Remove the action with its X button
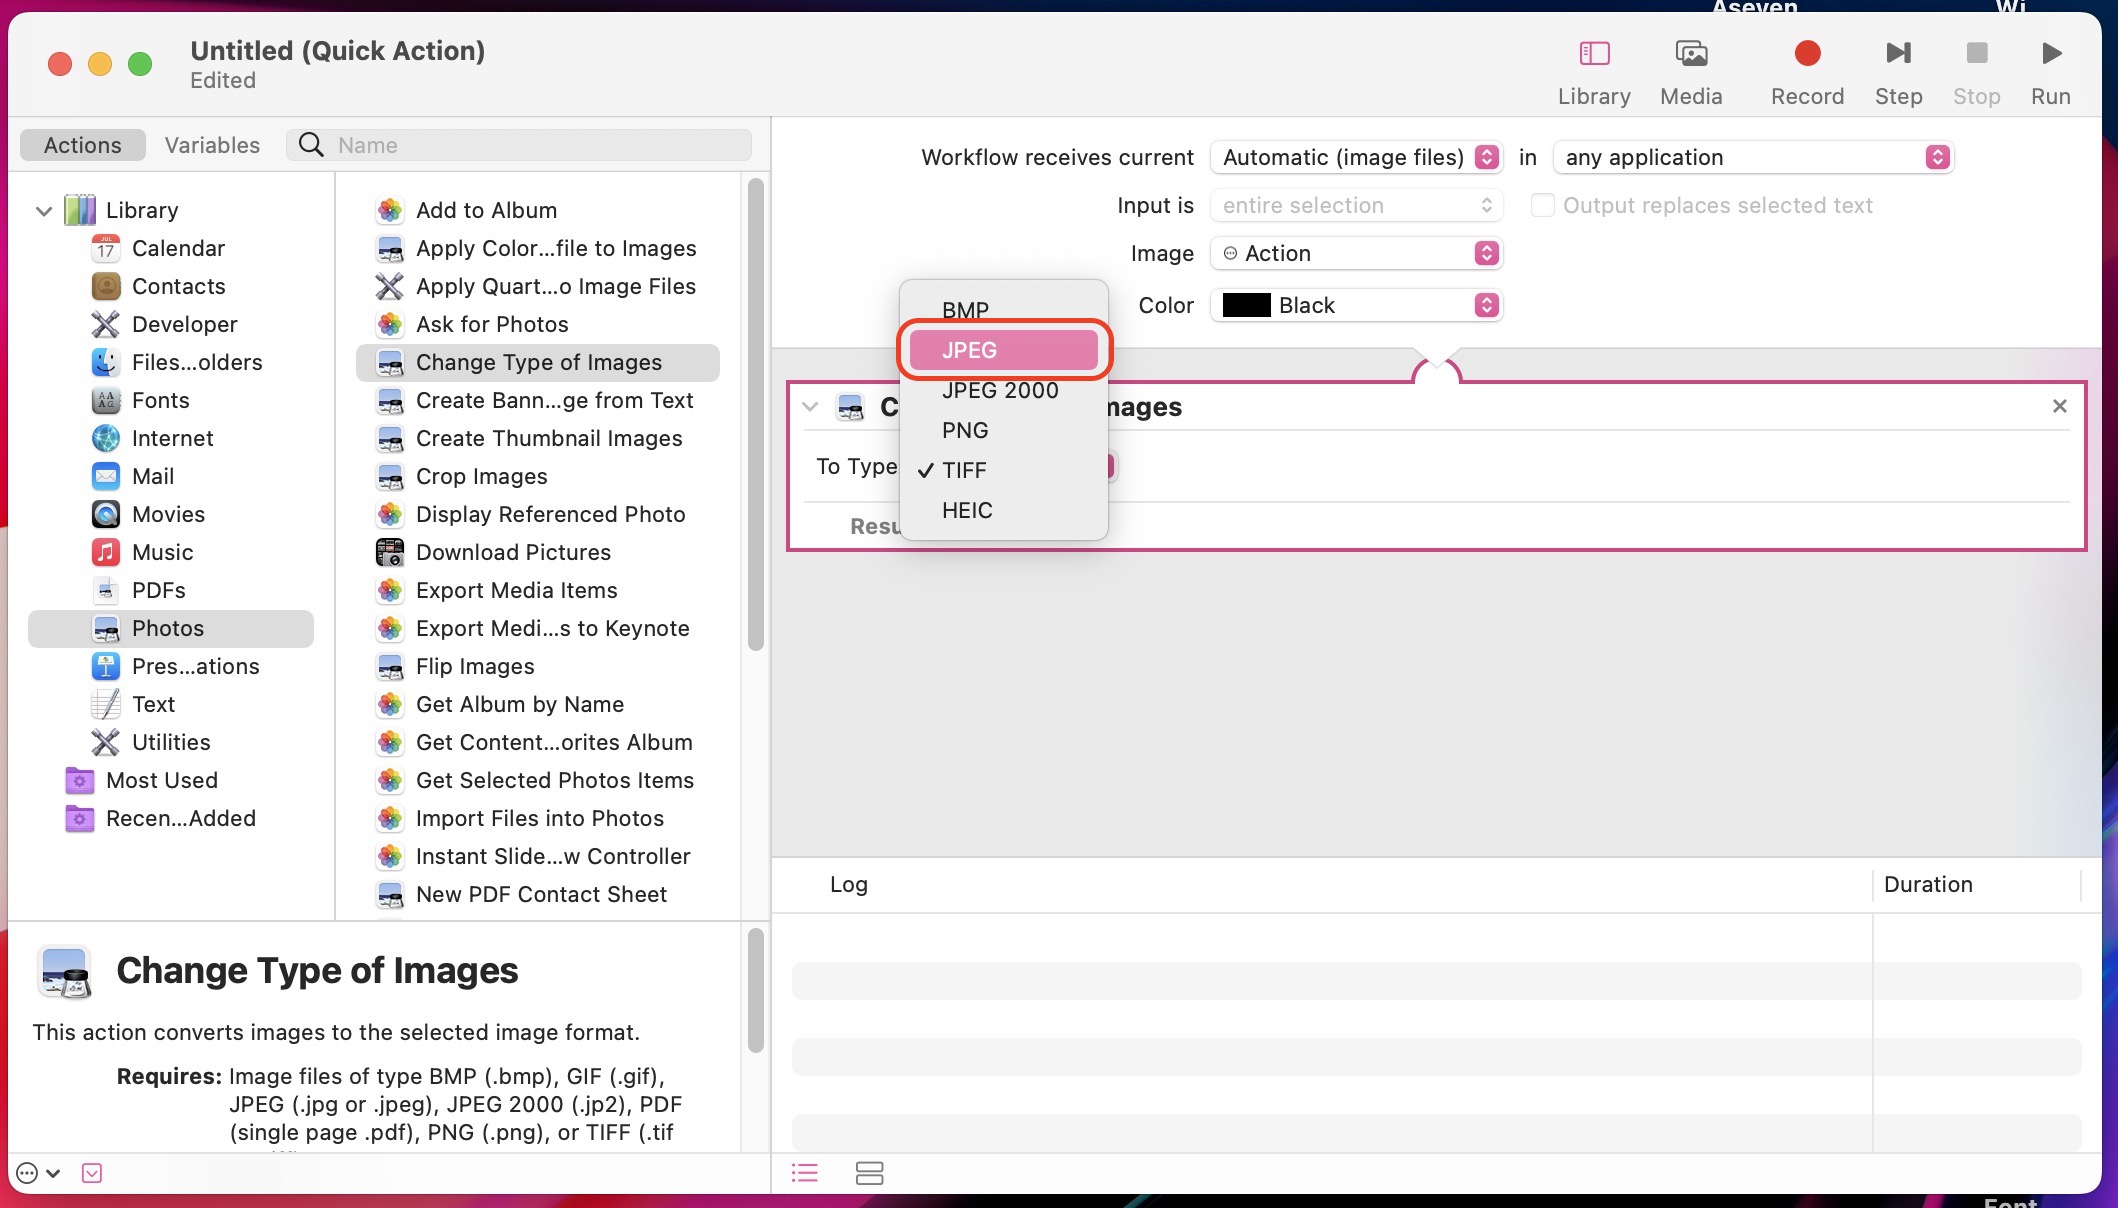The image size is (2118, 1208). click(x=2059, y=406)
